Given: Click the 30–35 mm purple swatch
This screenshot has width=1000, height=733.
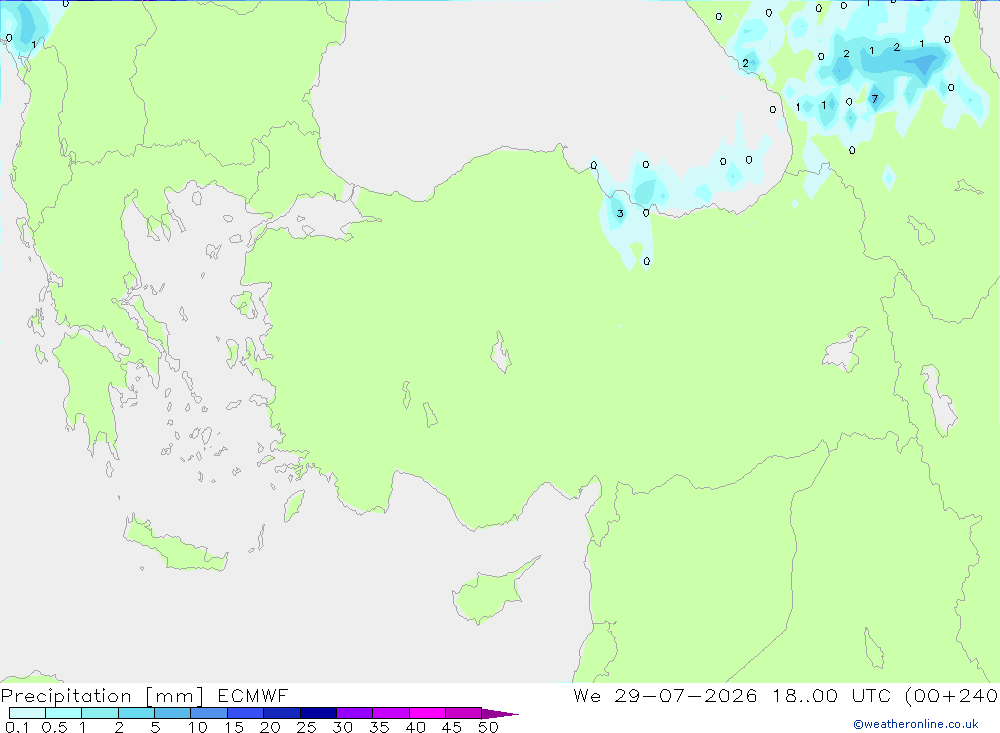Looking at the screenshot, I should point(355,713).
